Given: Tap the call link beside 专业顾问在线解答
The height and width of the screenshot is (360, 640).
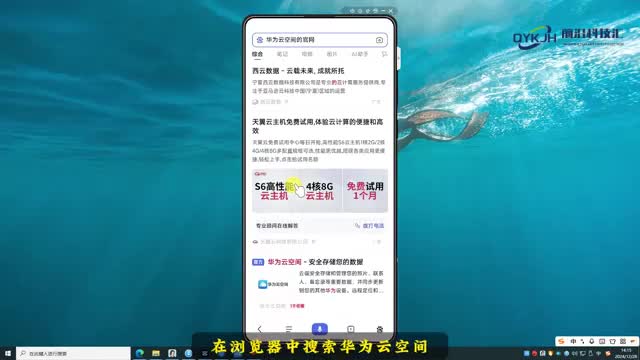Looking at the screenshot, I should [369, 226].
